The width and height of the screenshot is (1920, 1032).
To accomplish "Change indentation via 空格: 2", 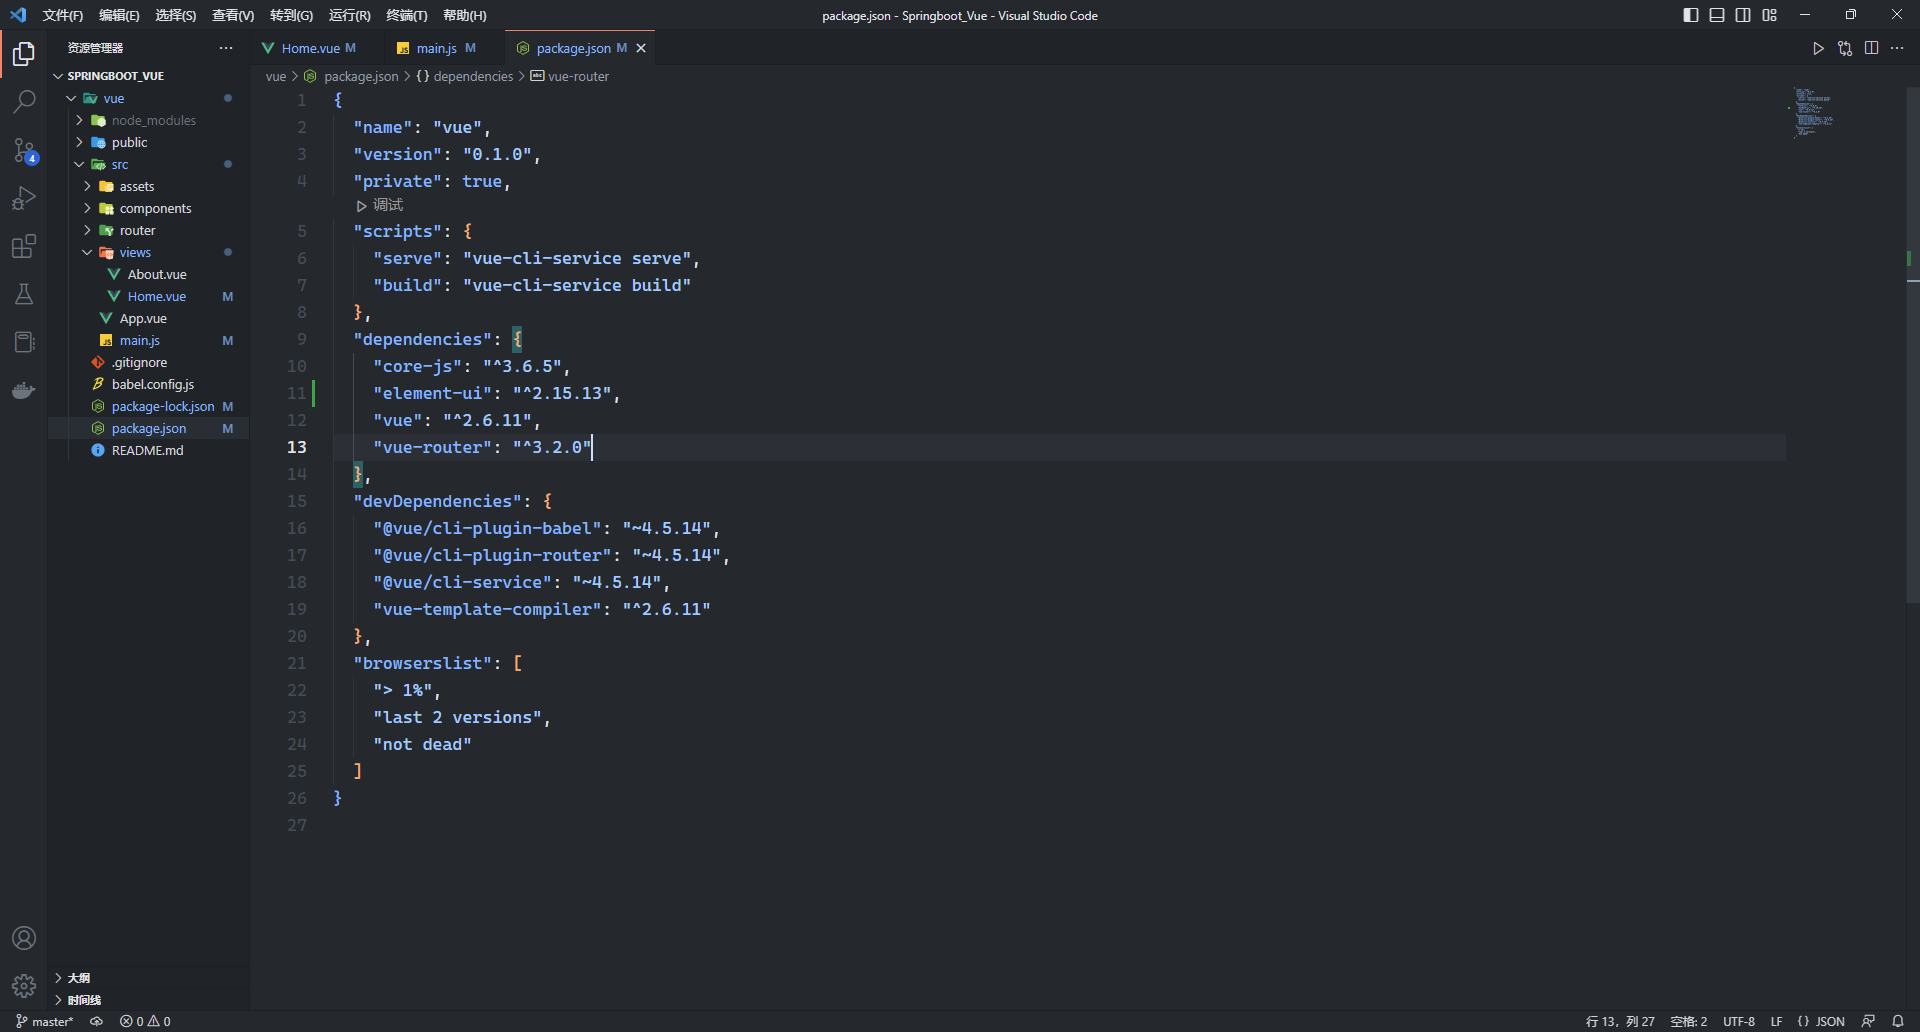I will point(1688,1021).
